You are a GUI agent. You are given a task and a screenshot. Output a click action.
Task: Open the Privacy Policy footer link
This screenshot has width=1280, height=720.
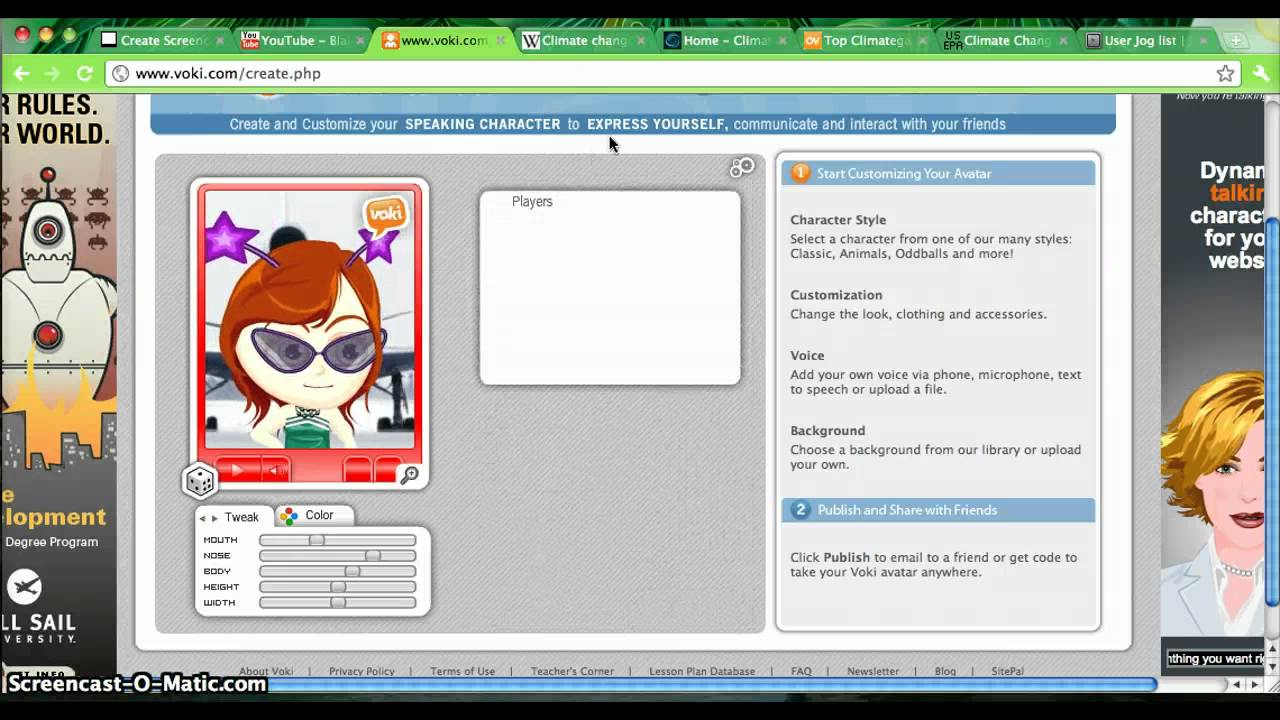click(361, 671)
